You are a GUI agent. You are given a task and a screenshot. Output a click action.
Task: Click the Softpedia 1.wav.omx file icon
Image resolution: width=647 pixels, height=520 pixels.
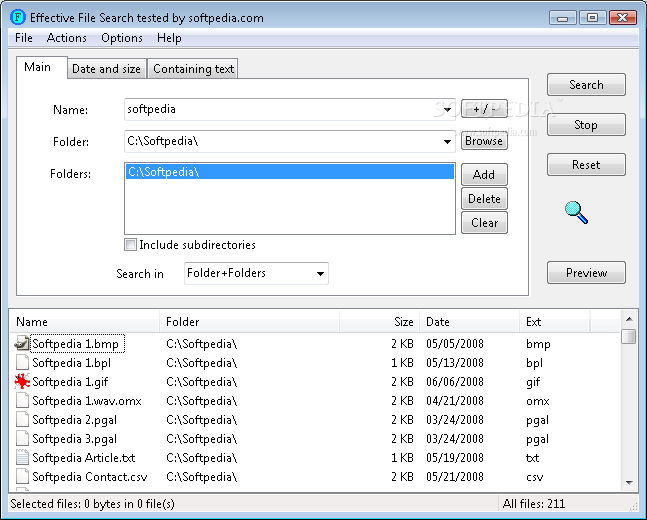pyautogui.click(x=22, y=400)
